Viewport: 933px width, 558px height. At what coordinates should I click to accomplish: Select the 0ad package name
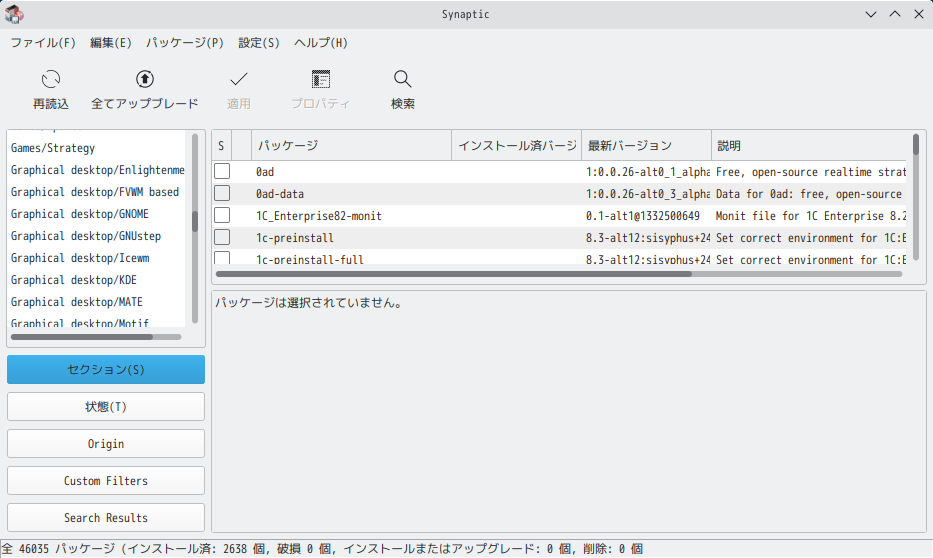[265, 172]
